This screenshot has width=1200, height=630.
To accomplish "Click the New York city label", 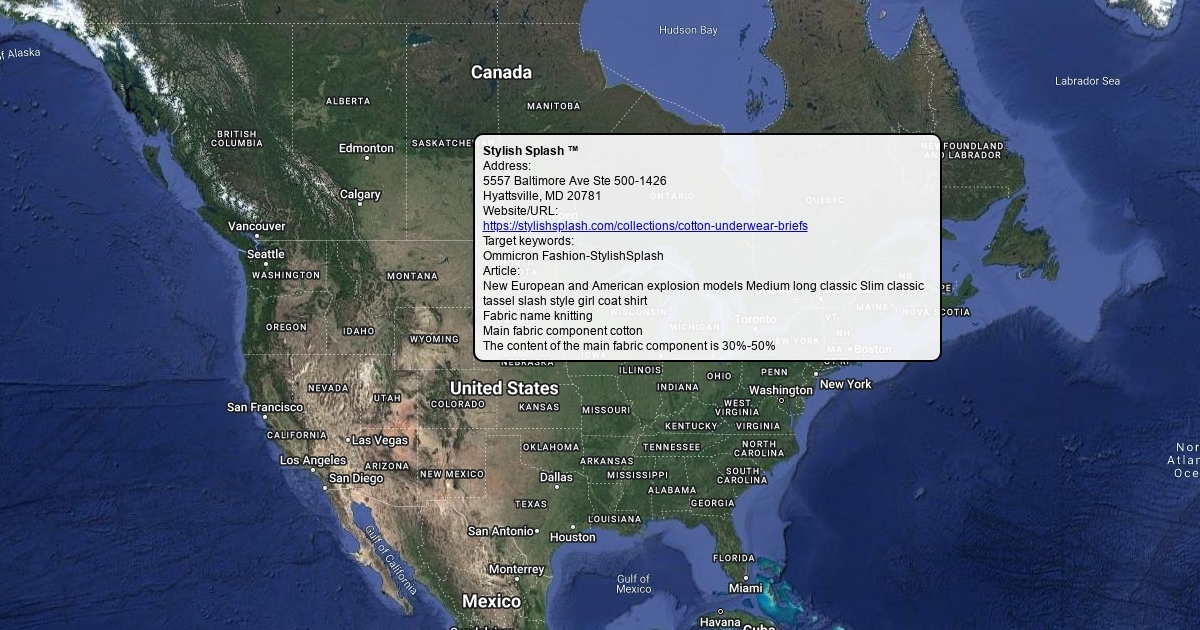I will [845, 384].
